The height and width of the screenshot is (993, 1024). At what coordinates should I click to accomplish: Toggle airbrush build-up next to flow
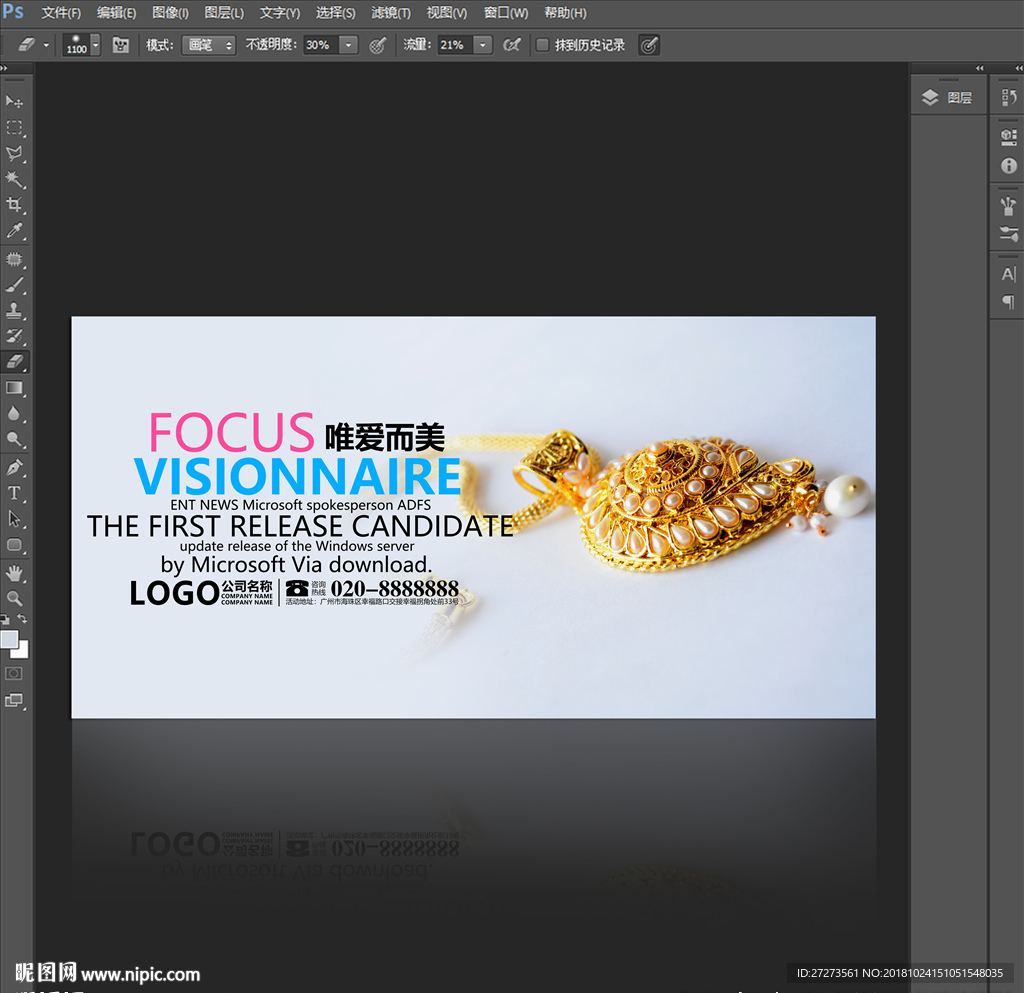[x=512, y=45]
